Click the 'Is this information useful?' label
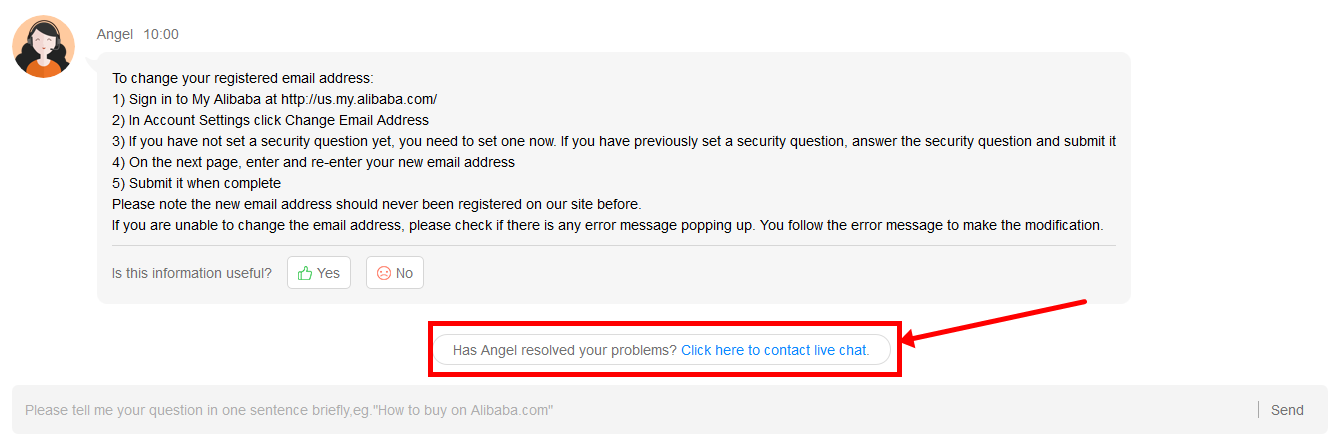 tap(192, 273)
